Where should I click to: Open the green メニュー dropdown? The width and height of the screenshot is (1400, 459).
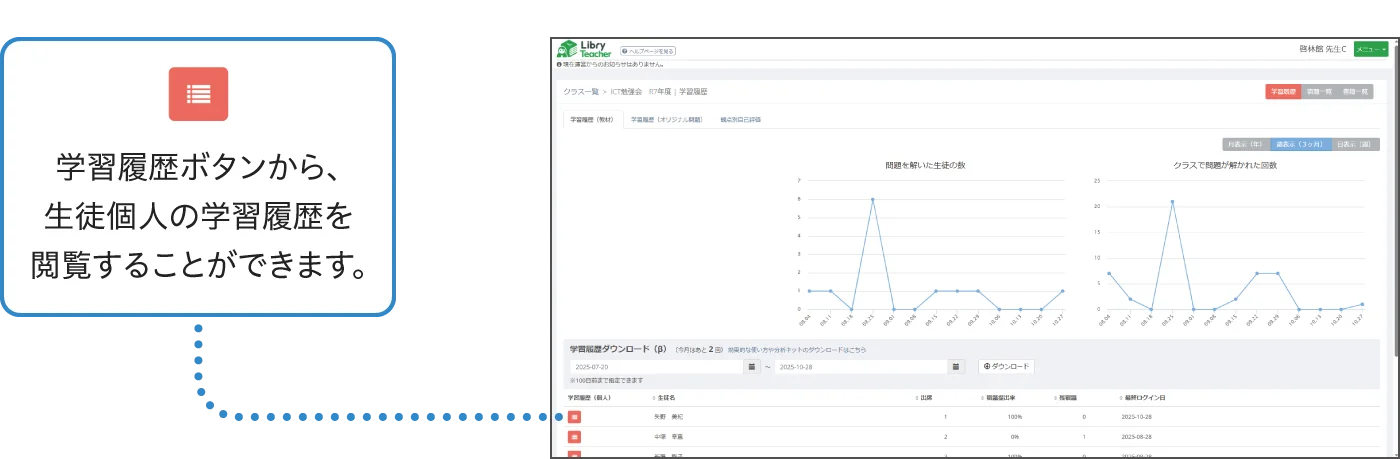click(x=1370, y=49)
